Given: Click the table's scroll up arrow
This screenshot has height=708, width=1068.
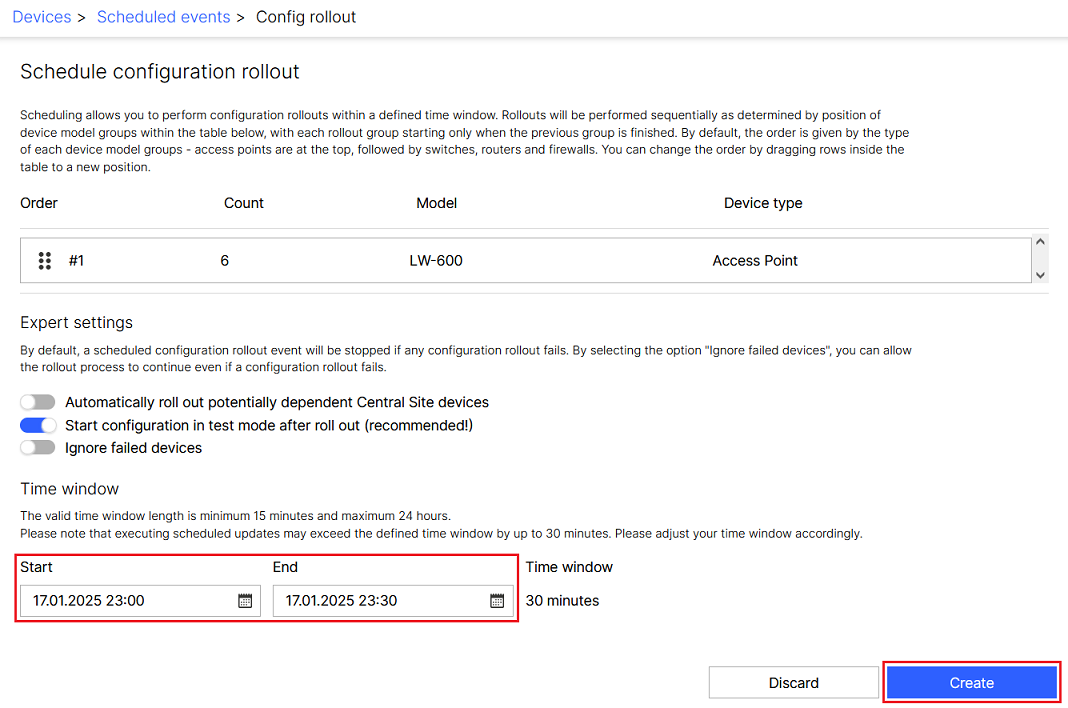Looking at the screenshot, I should pyautogui.click(x=1040, y=243).
